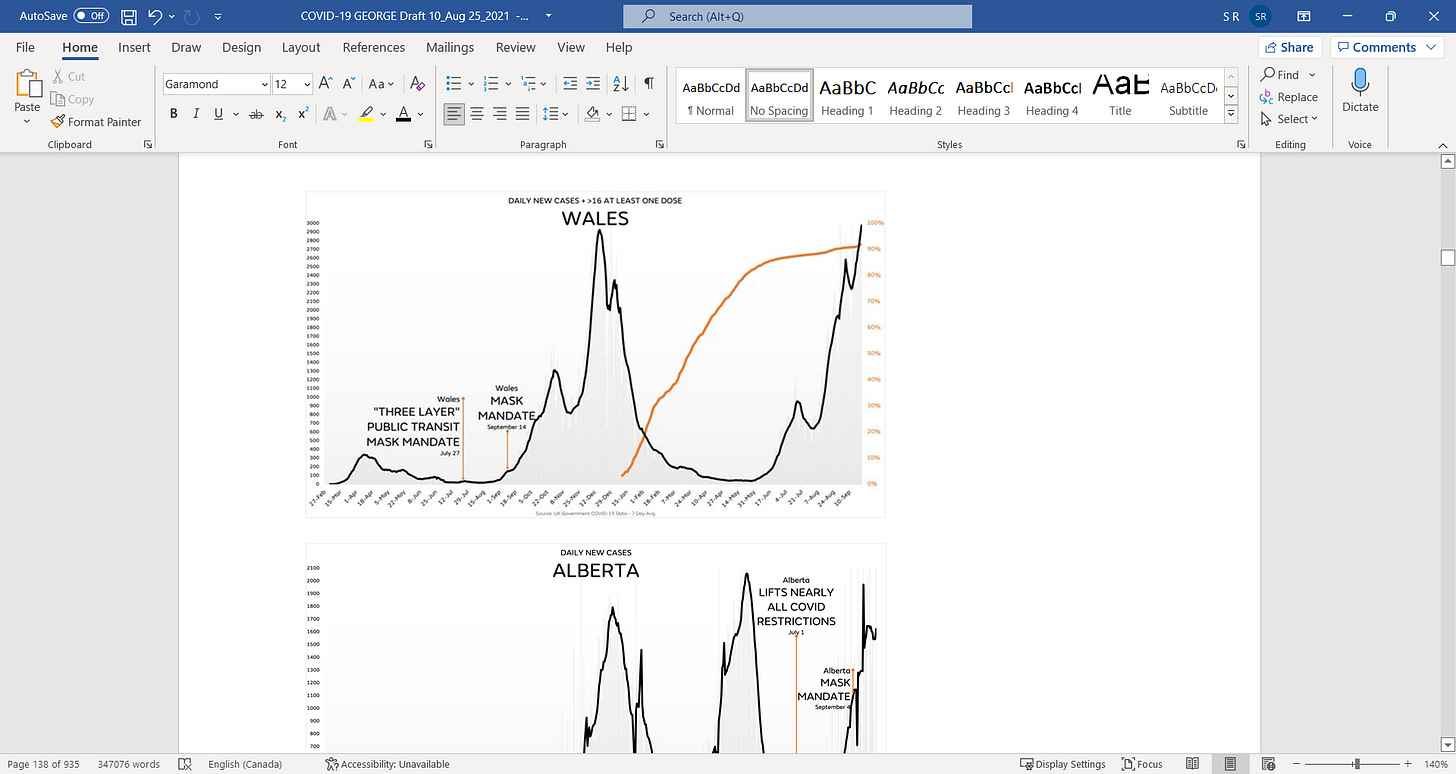This screenshot has width=1456, height=774.
Task: Open Ribbon Display Options in title bar
Action: click(x=1303, y=16)
